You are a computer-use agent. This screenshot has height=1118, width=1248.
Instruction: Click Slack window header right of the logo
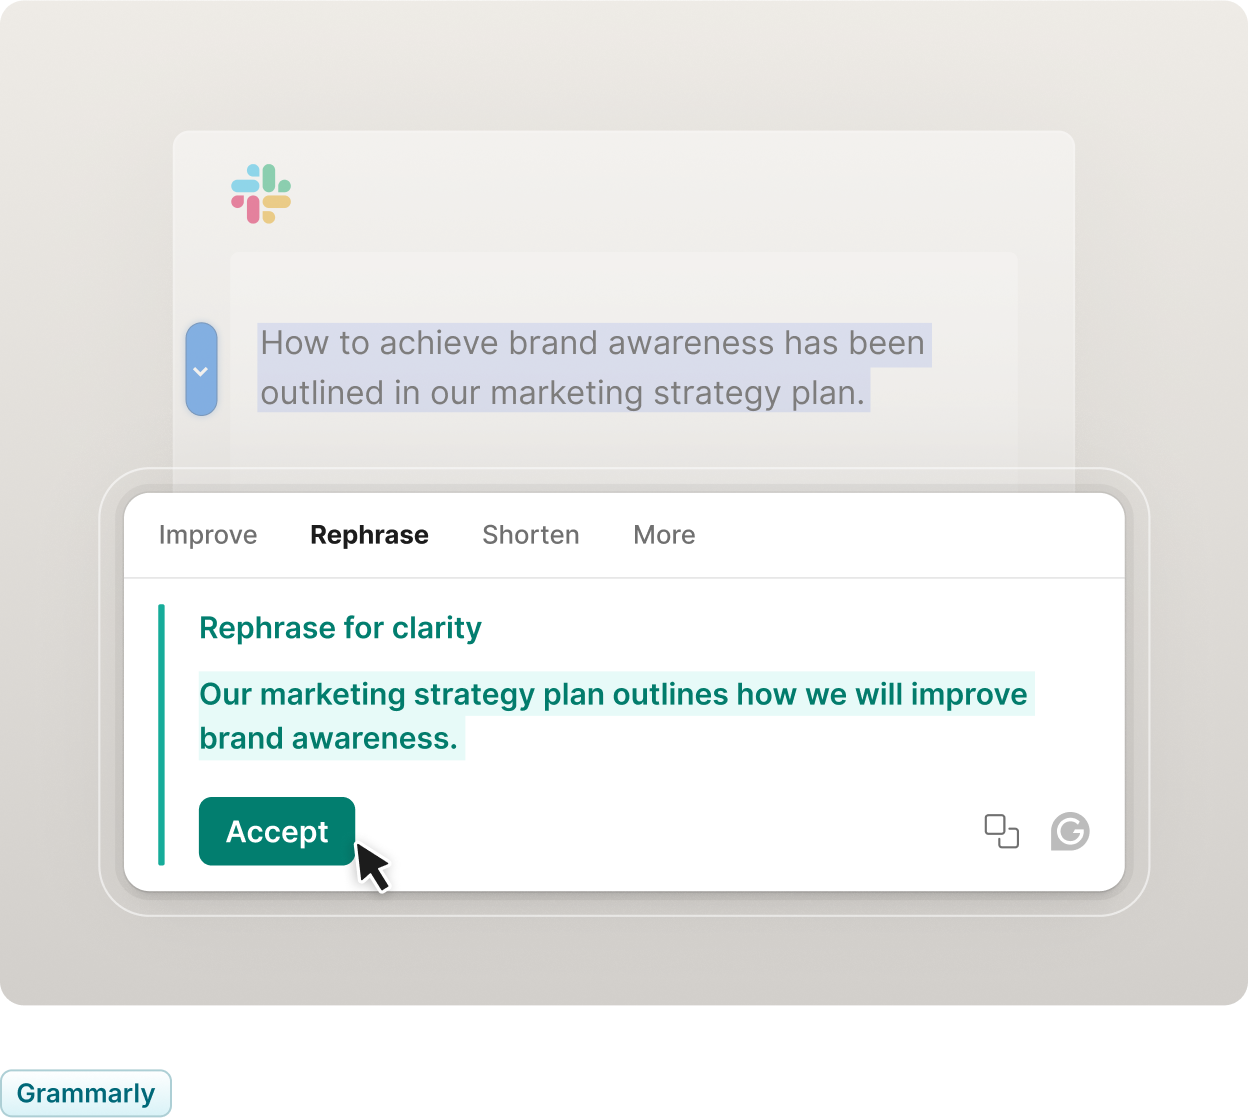(680, 192)
